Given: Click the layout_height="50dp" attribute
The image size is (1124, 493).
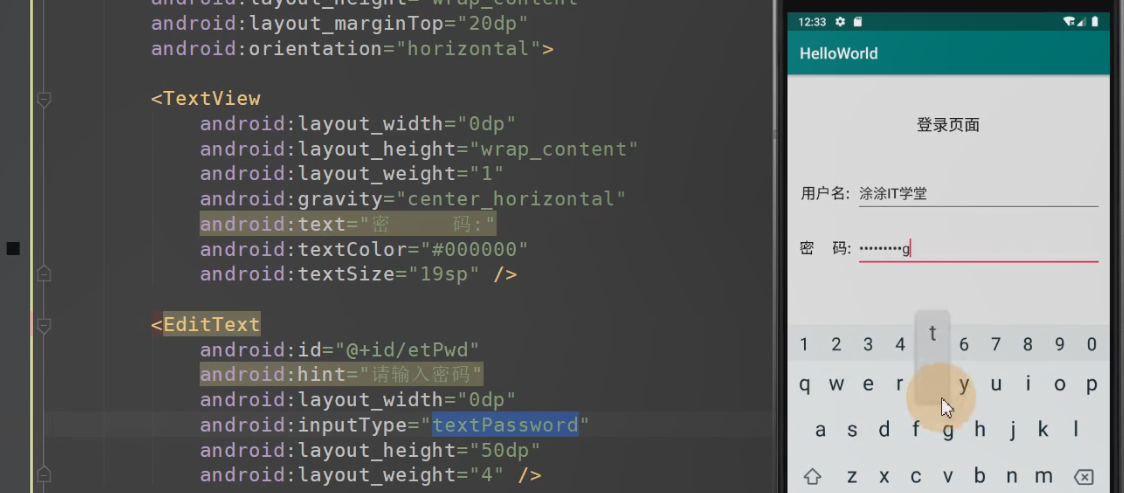Looking at the screenshot, I should coord(370,450).
